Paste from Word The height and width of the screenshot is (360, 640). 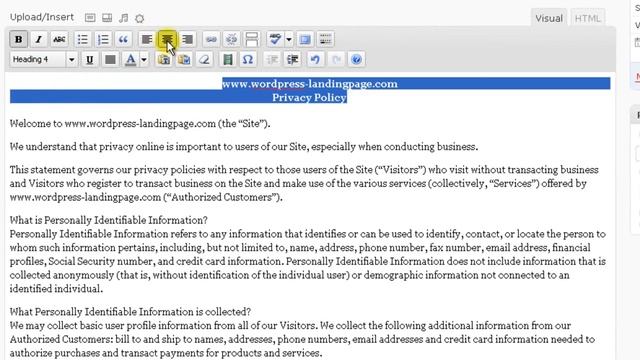[x=184, y=60]
